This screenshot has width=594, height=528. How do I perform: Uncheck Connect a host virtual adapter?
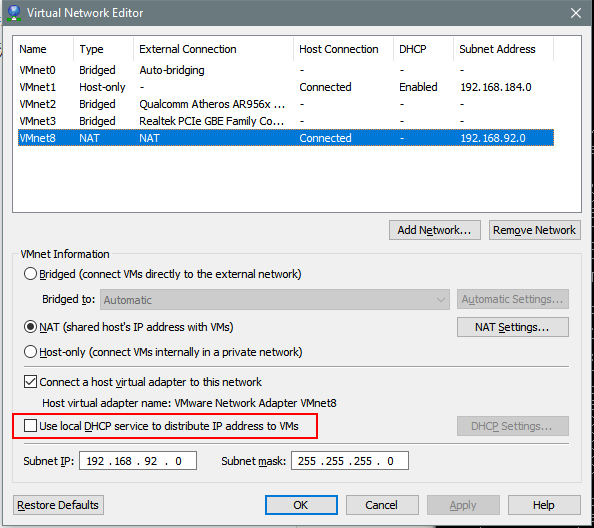point(30,382)
